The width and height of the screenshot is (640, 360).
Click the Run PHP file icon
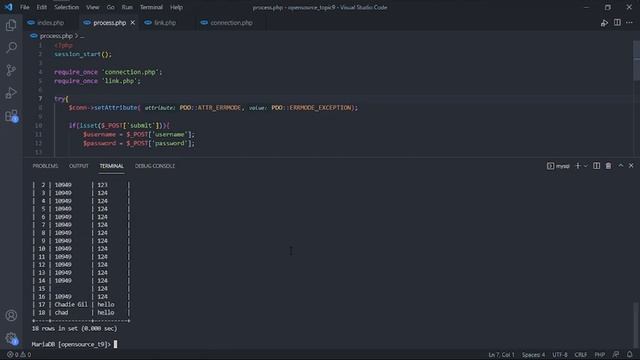tap(604, 23)
